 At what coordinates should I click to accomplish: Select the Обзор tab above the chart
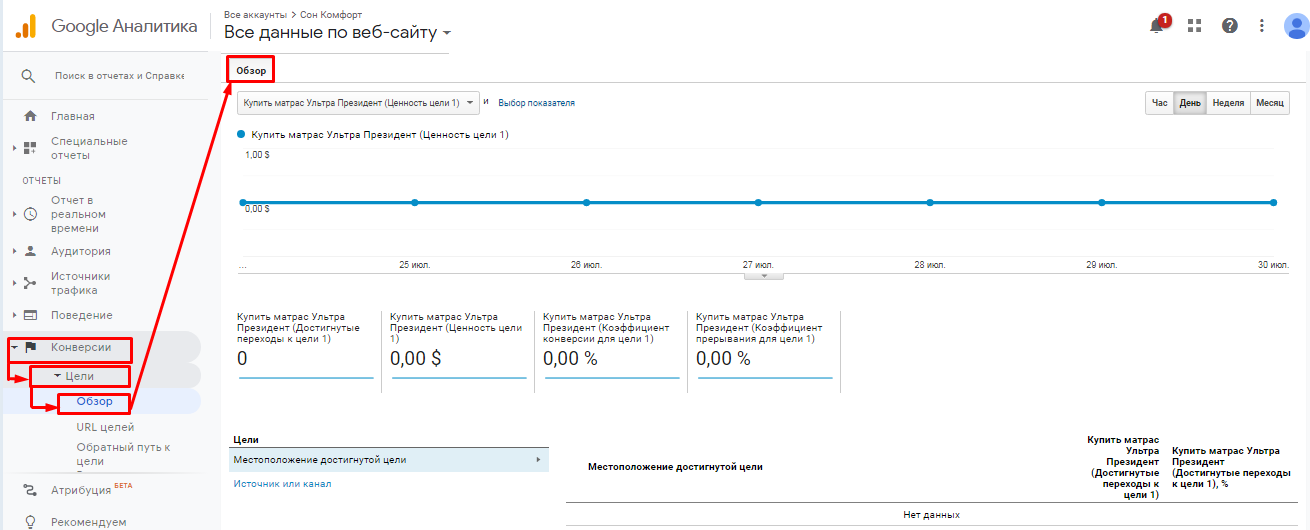point(251,70)
